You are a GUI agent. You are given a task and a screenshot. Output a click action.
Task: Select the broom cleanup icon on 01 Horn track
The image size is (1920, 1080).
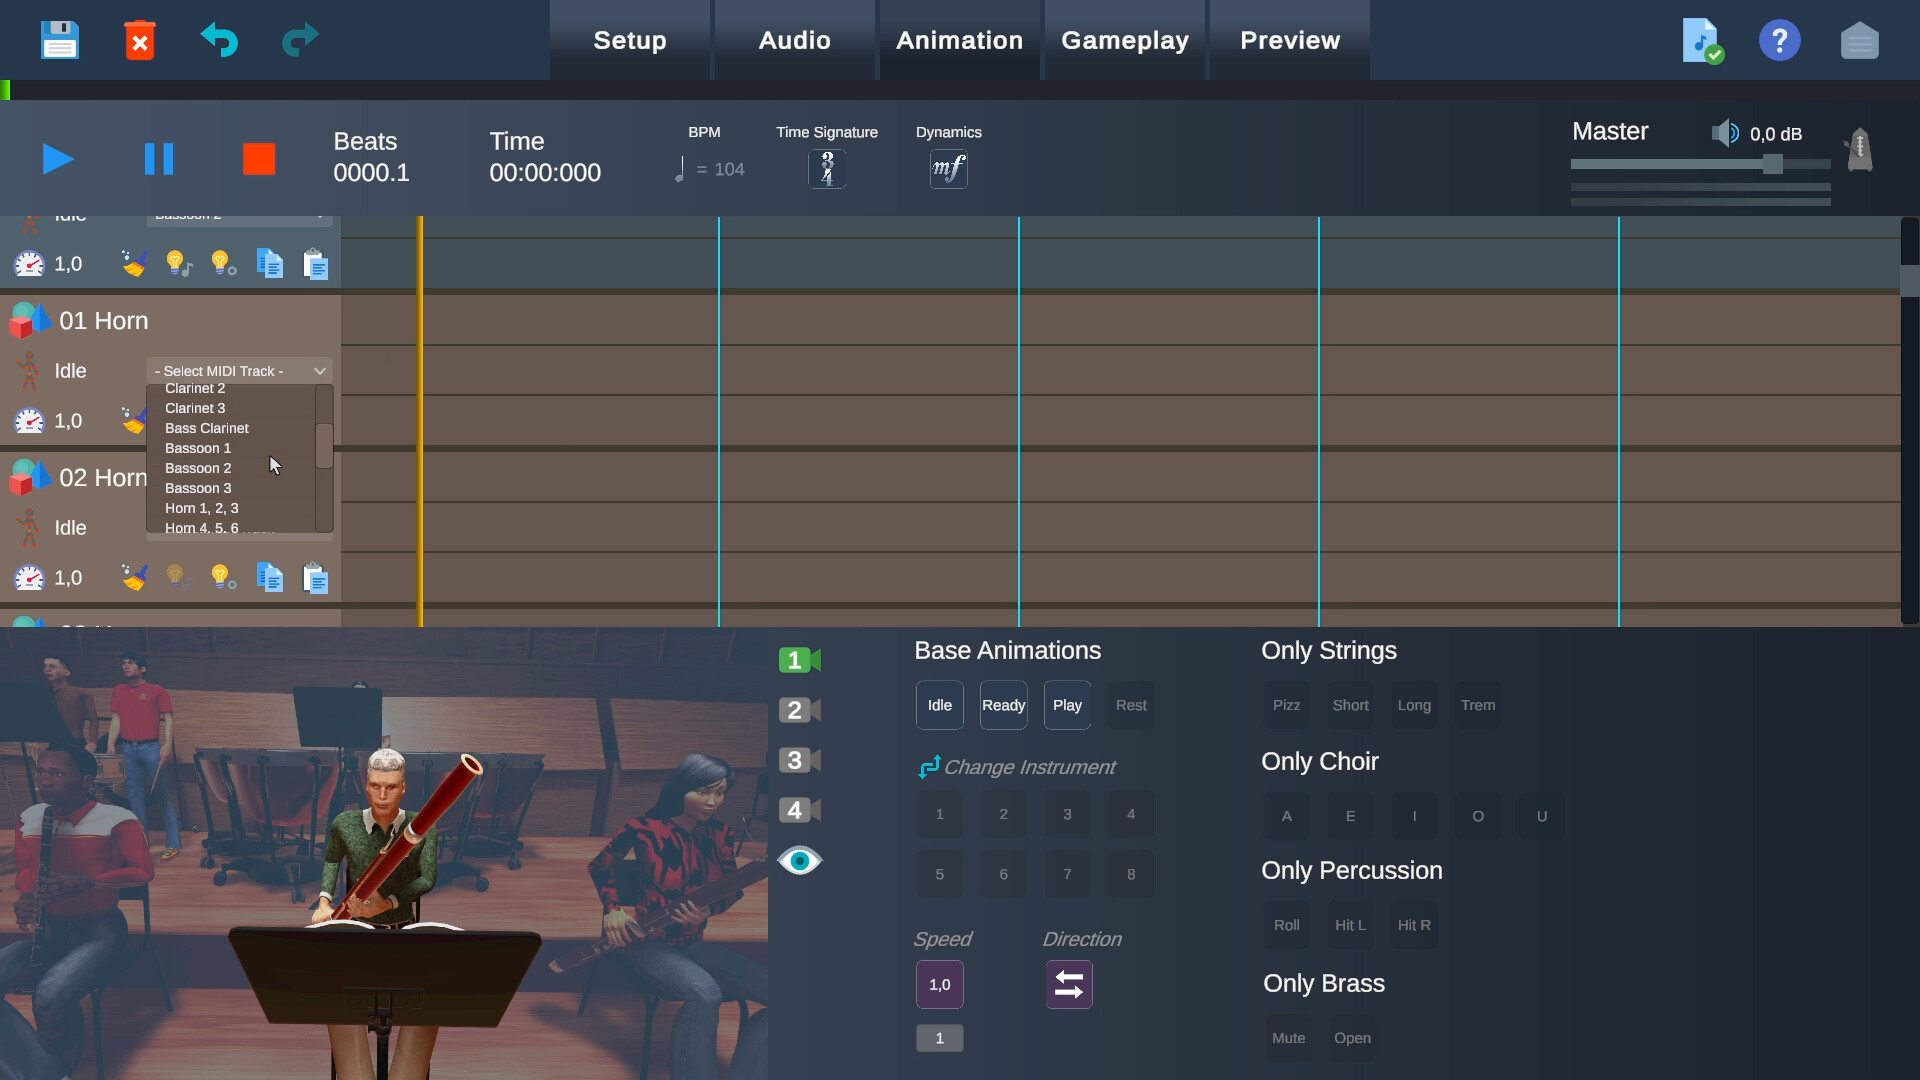pyautogui.click(x=134, y=421)
